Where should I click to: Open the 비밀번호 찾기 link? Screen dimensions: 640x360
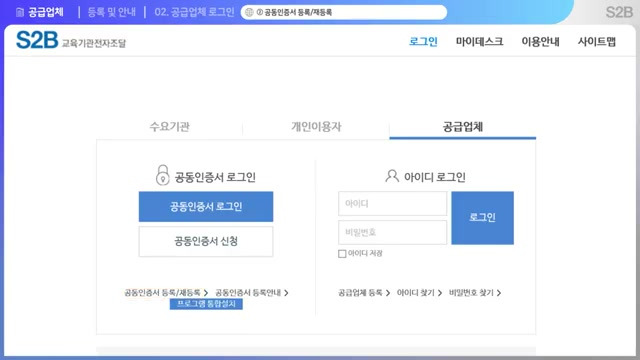pyautogui.click(x=475, y=293)
